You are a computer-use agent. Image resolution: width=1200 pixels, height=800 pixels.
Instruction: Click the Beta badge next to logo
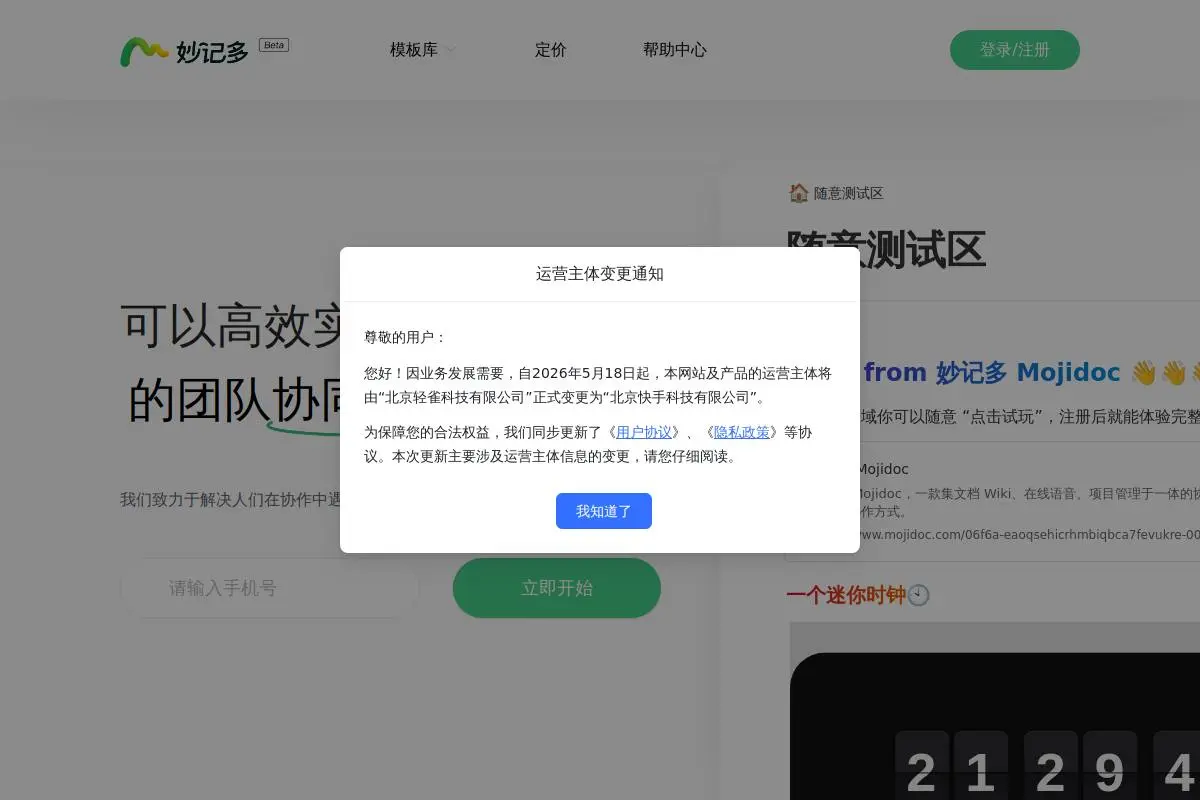274,45
